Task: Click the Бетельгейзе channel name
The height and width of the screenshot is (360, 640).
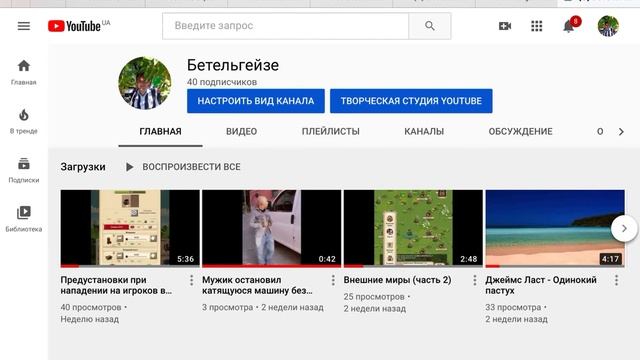Action: click(233, 65)
